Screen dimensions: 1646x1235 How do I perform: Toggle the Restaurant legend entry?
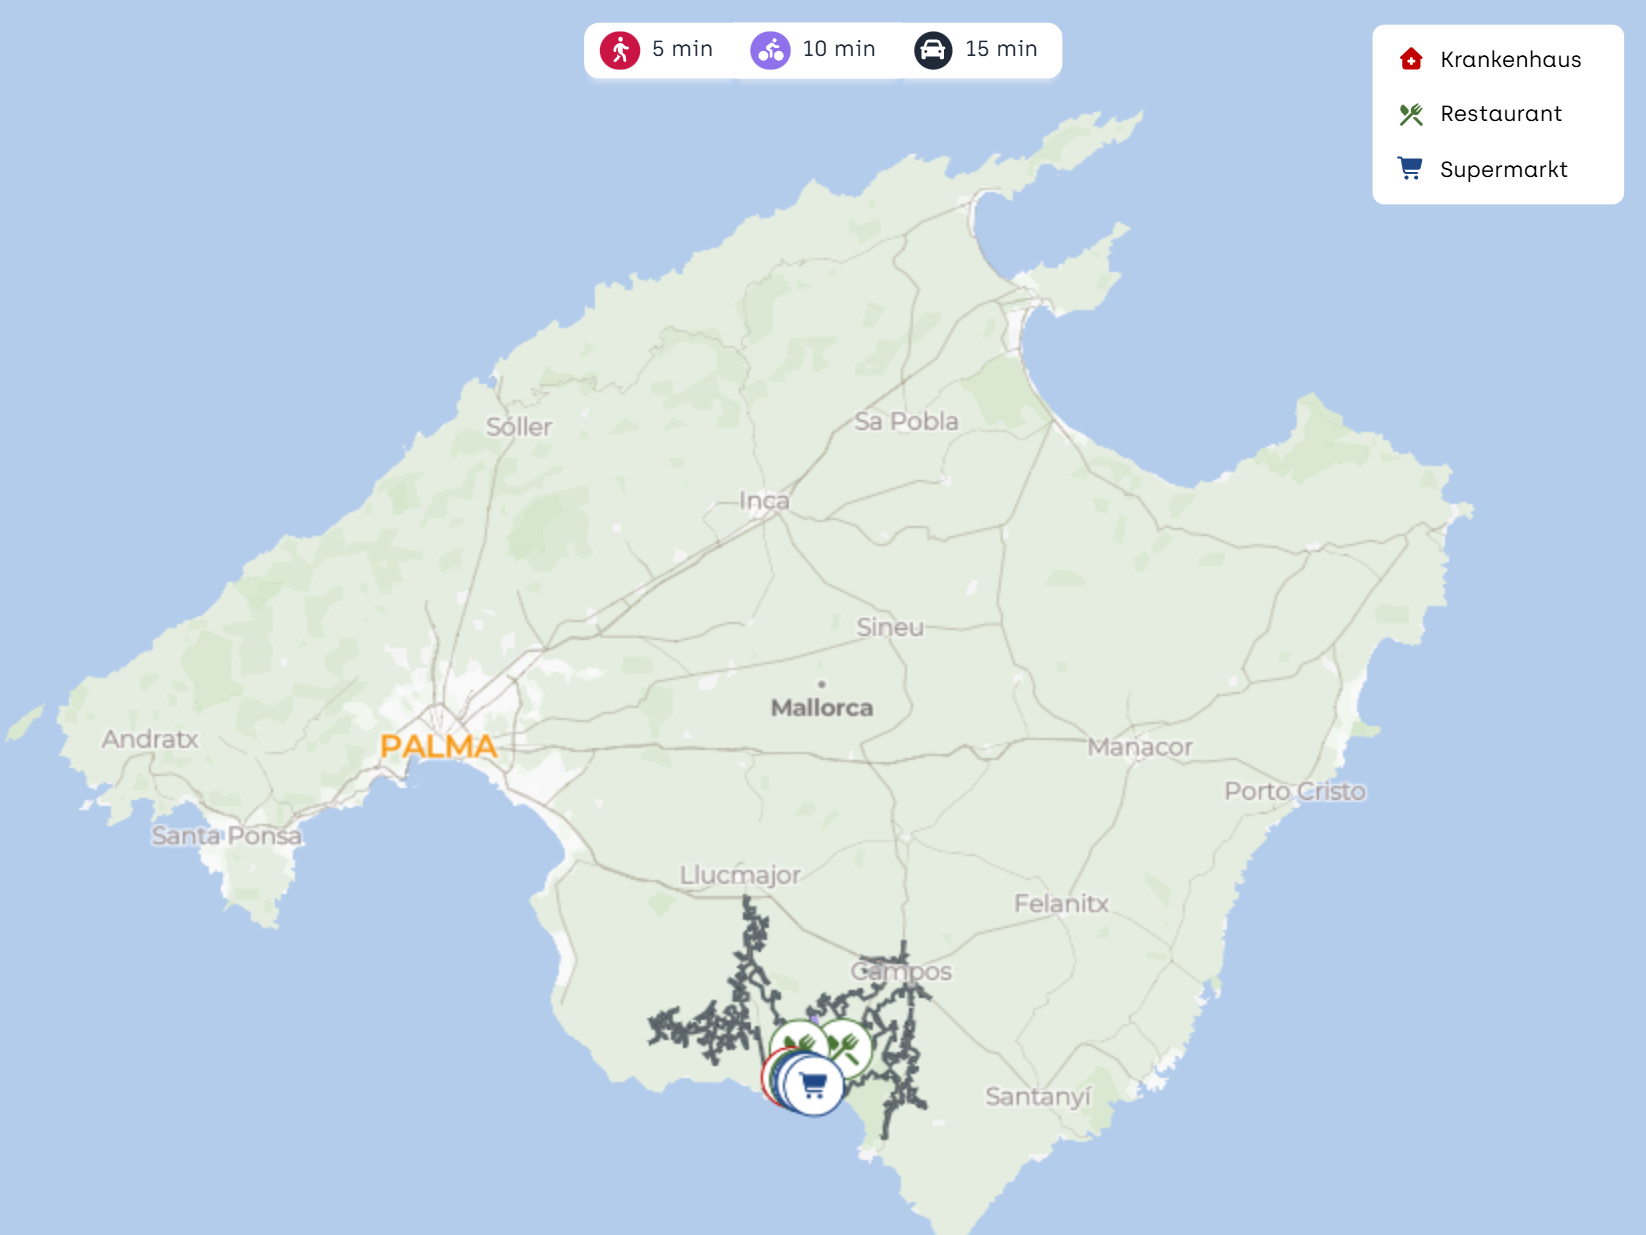click(1500, 114)
